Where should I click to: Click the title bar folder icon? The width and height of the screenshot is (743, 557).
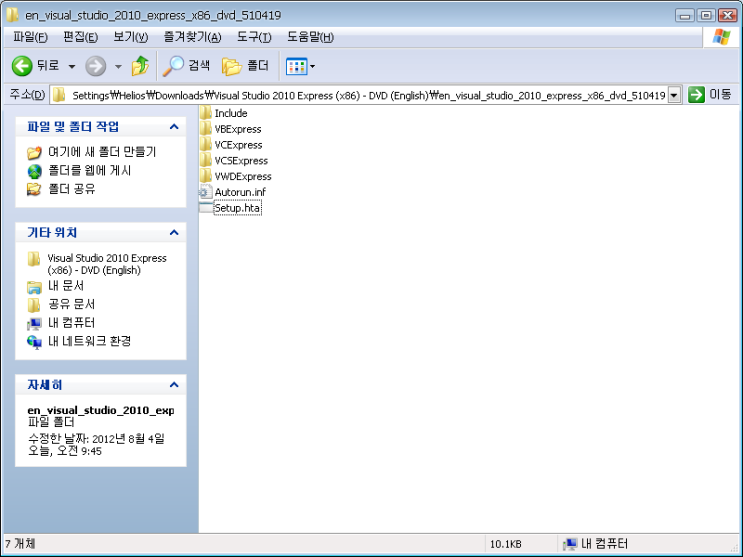[x=13, y=15]
